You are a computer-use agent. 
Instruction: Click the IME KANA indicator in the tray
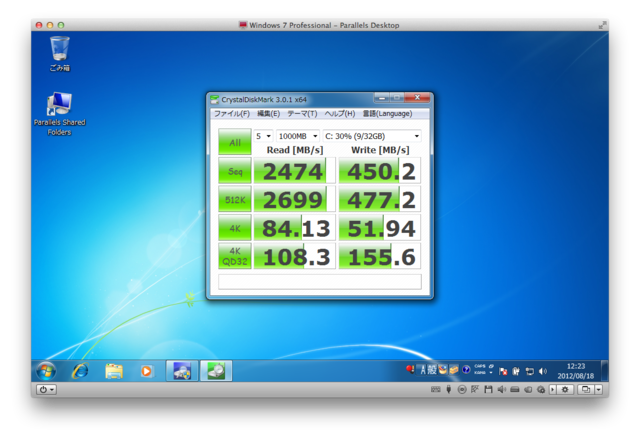coord(480,372)
